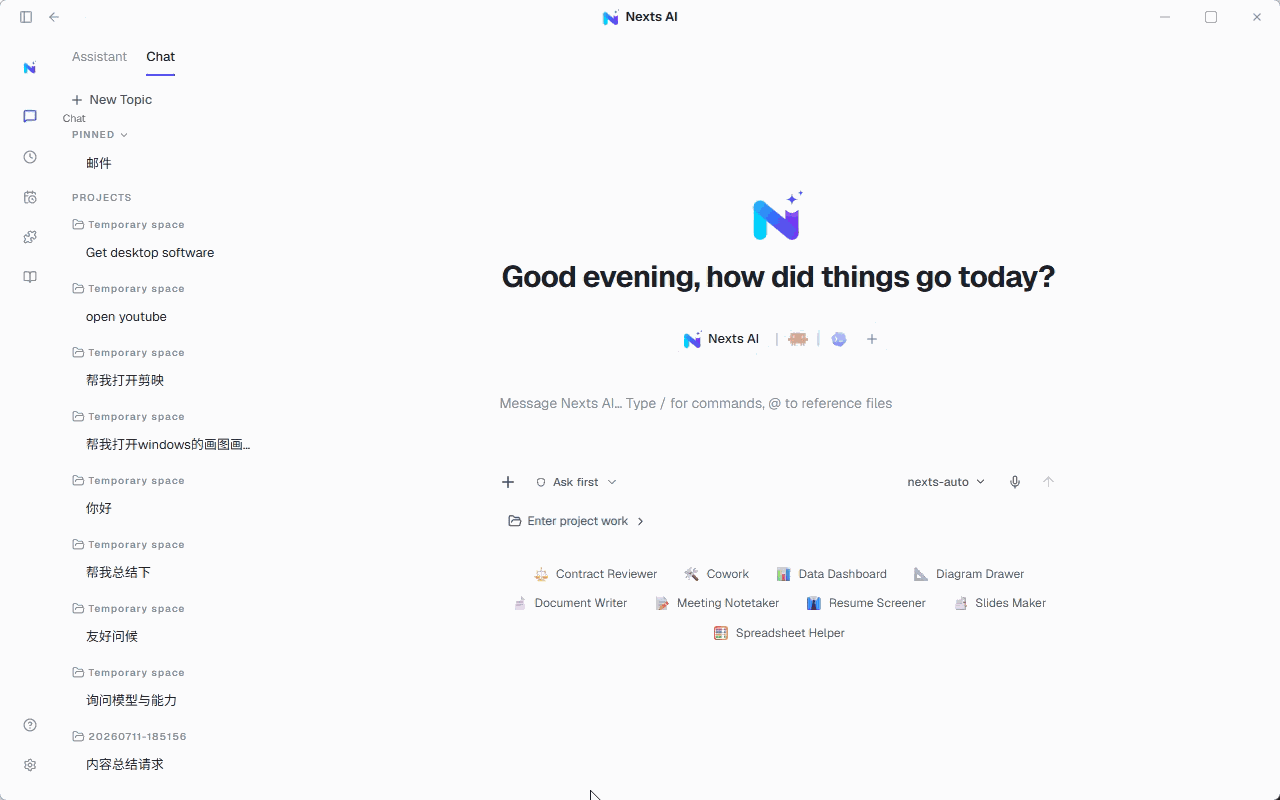Collapse the left sidebar panel
The width and height of the screenshot is (1280, 800).
pyautogui.click(x=26, y=17)
